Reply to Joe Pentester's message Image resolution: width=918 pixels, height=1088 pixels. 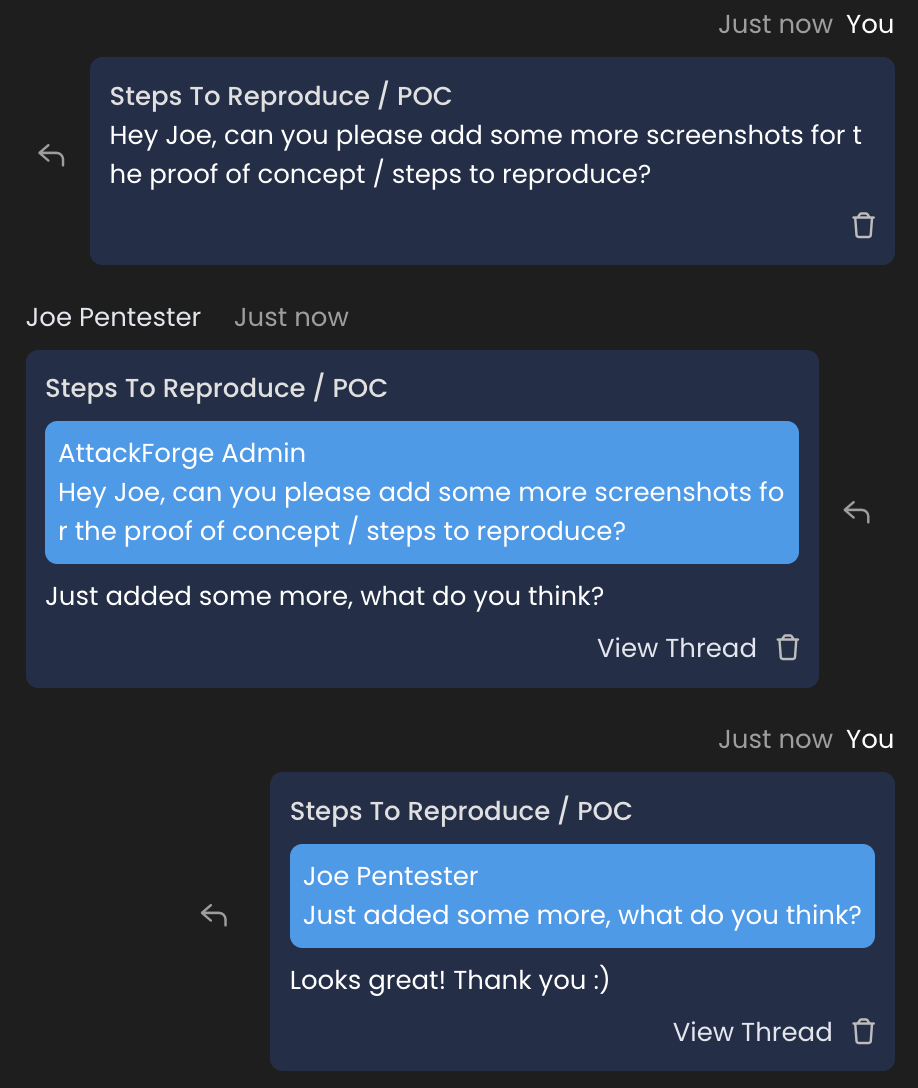click(x=856, y=512)
